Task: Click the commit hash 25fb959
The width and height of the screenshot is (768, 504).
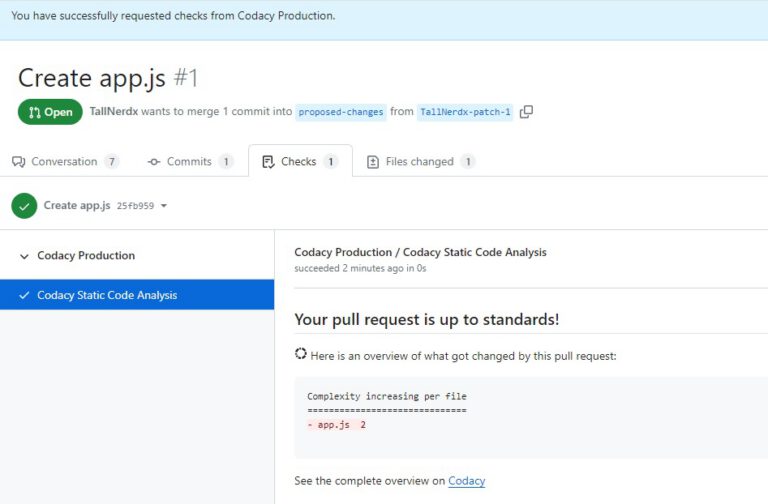Action: tap(135, 206)
